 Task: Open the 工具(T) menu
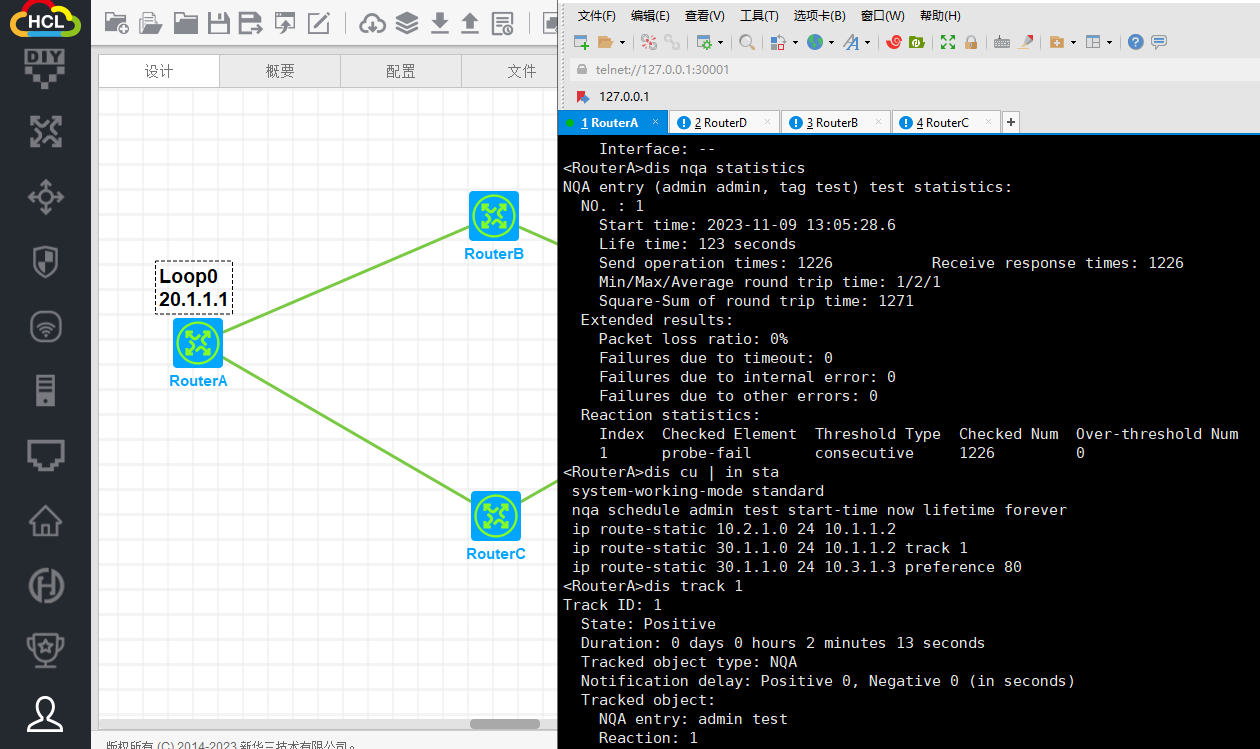click(x=759, y=16)
